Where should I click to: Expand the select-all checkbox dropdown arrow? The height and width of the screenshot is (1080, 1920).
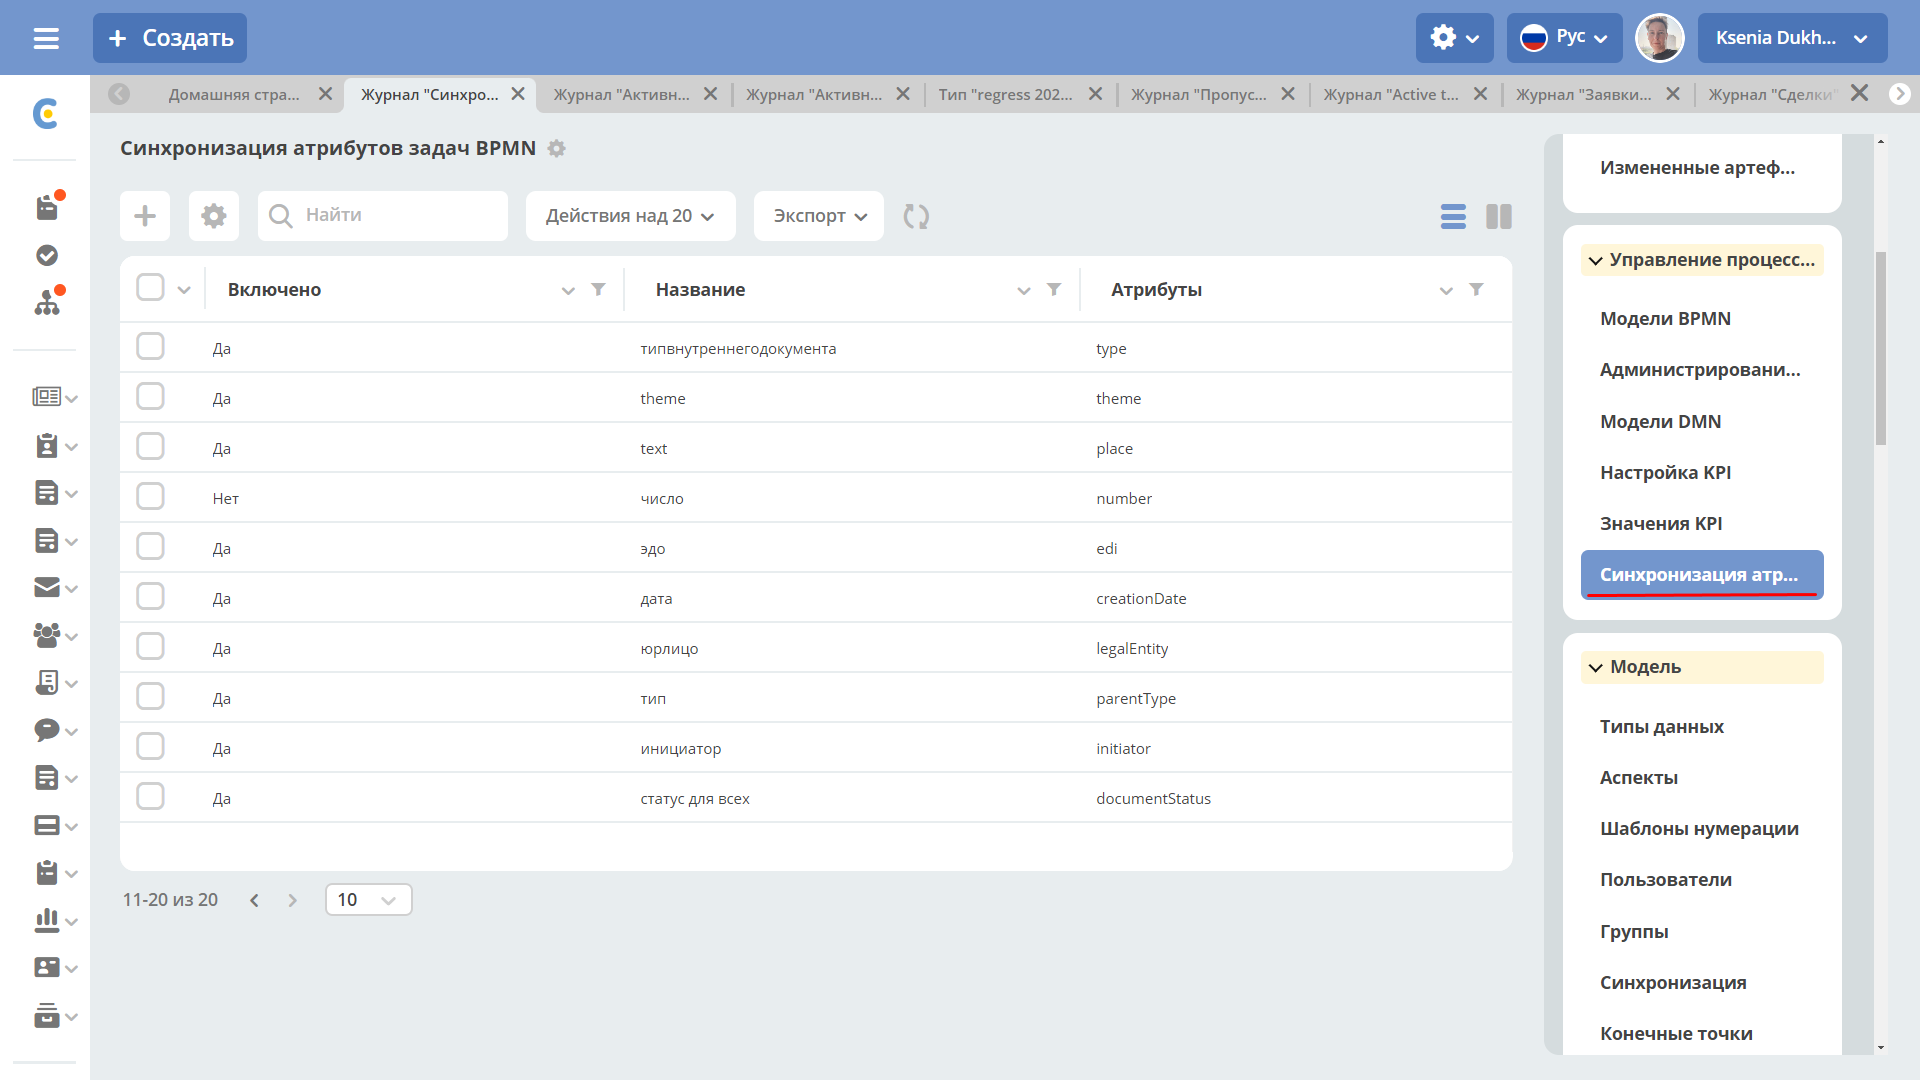(x=184, y=290)
